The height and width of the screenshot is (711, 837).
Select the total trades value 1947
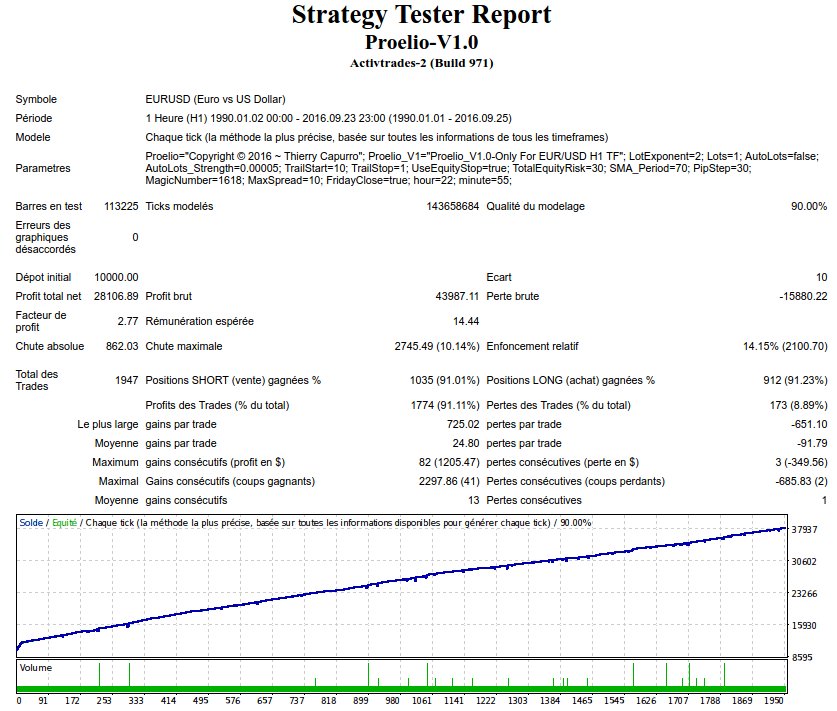pos(127,380)
